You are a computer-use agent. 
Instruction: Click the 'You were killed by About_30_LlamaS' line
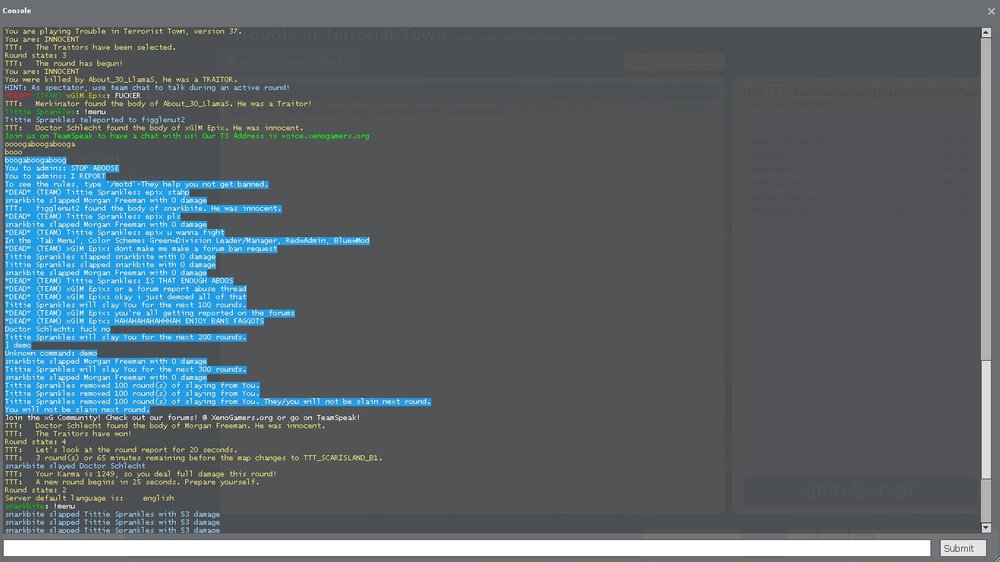[x=121, y=80]
